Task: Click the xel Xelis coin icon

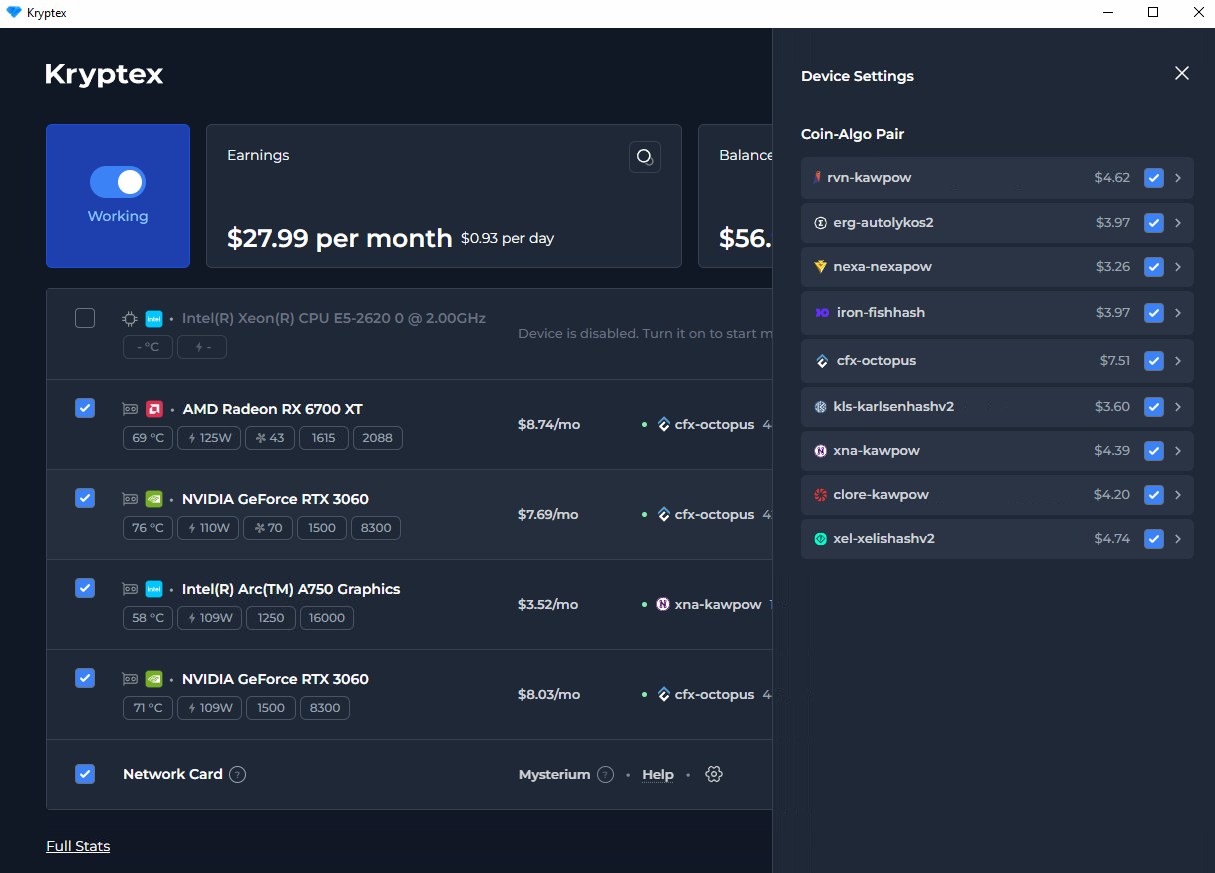Action: click(x=821, y=539)
